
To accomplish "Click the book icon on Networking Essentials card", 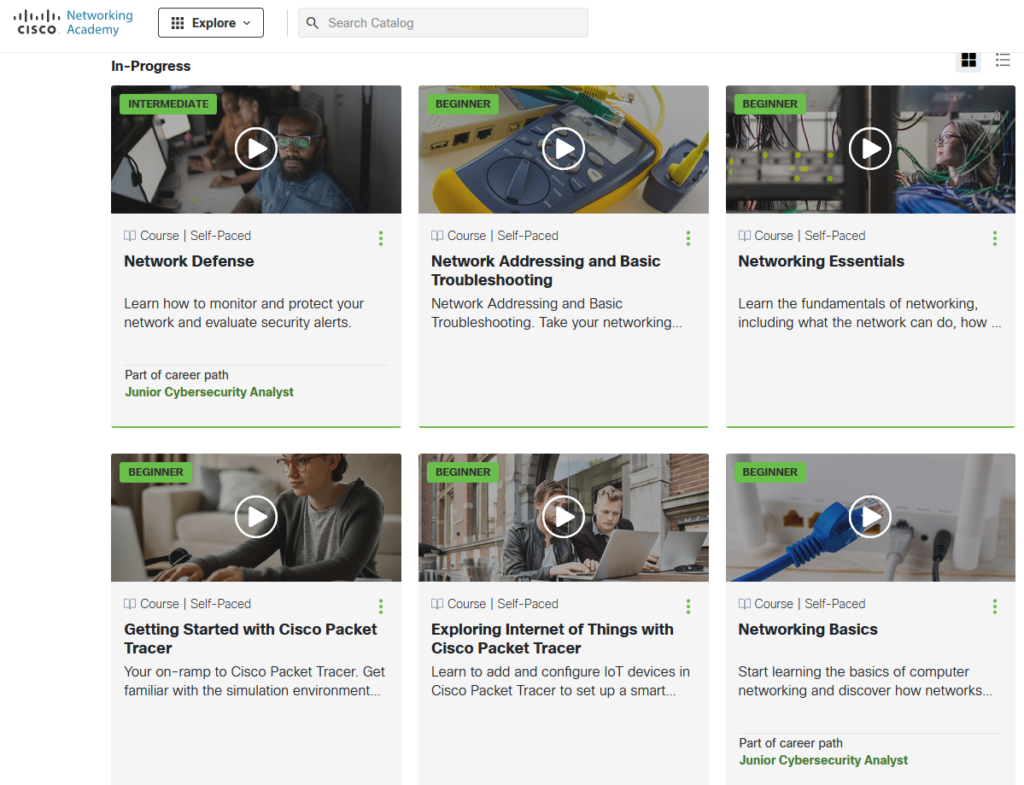I will 744,236.
